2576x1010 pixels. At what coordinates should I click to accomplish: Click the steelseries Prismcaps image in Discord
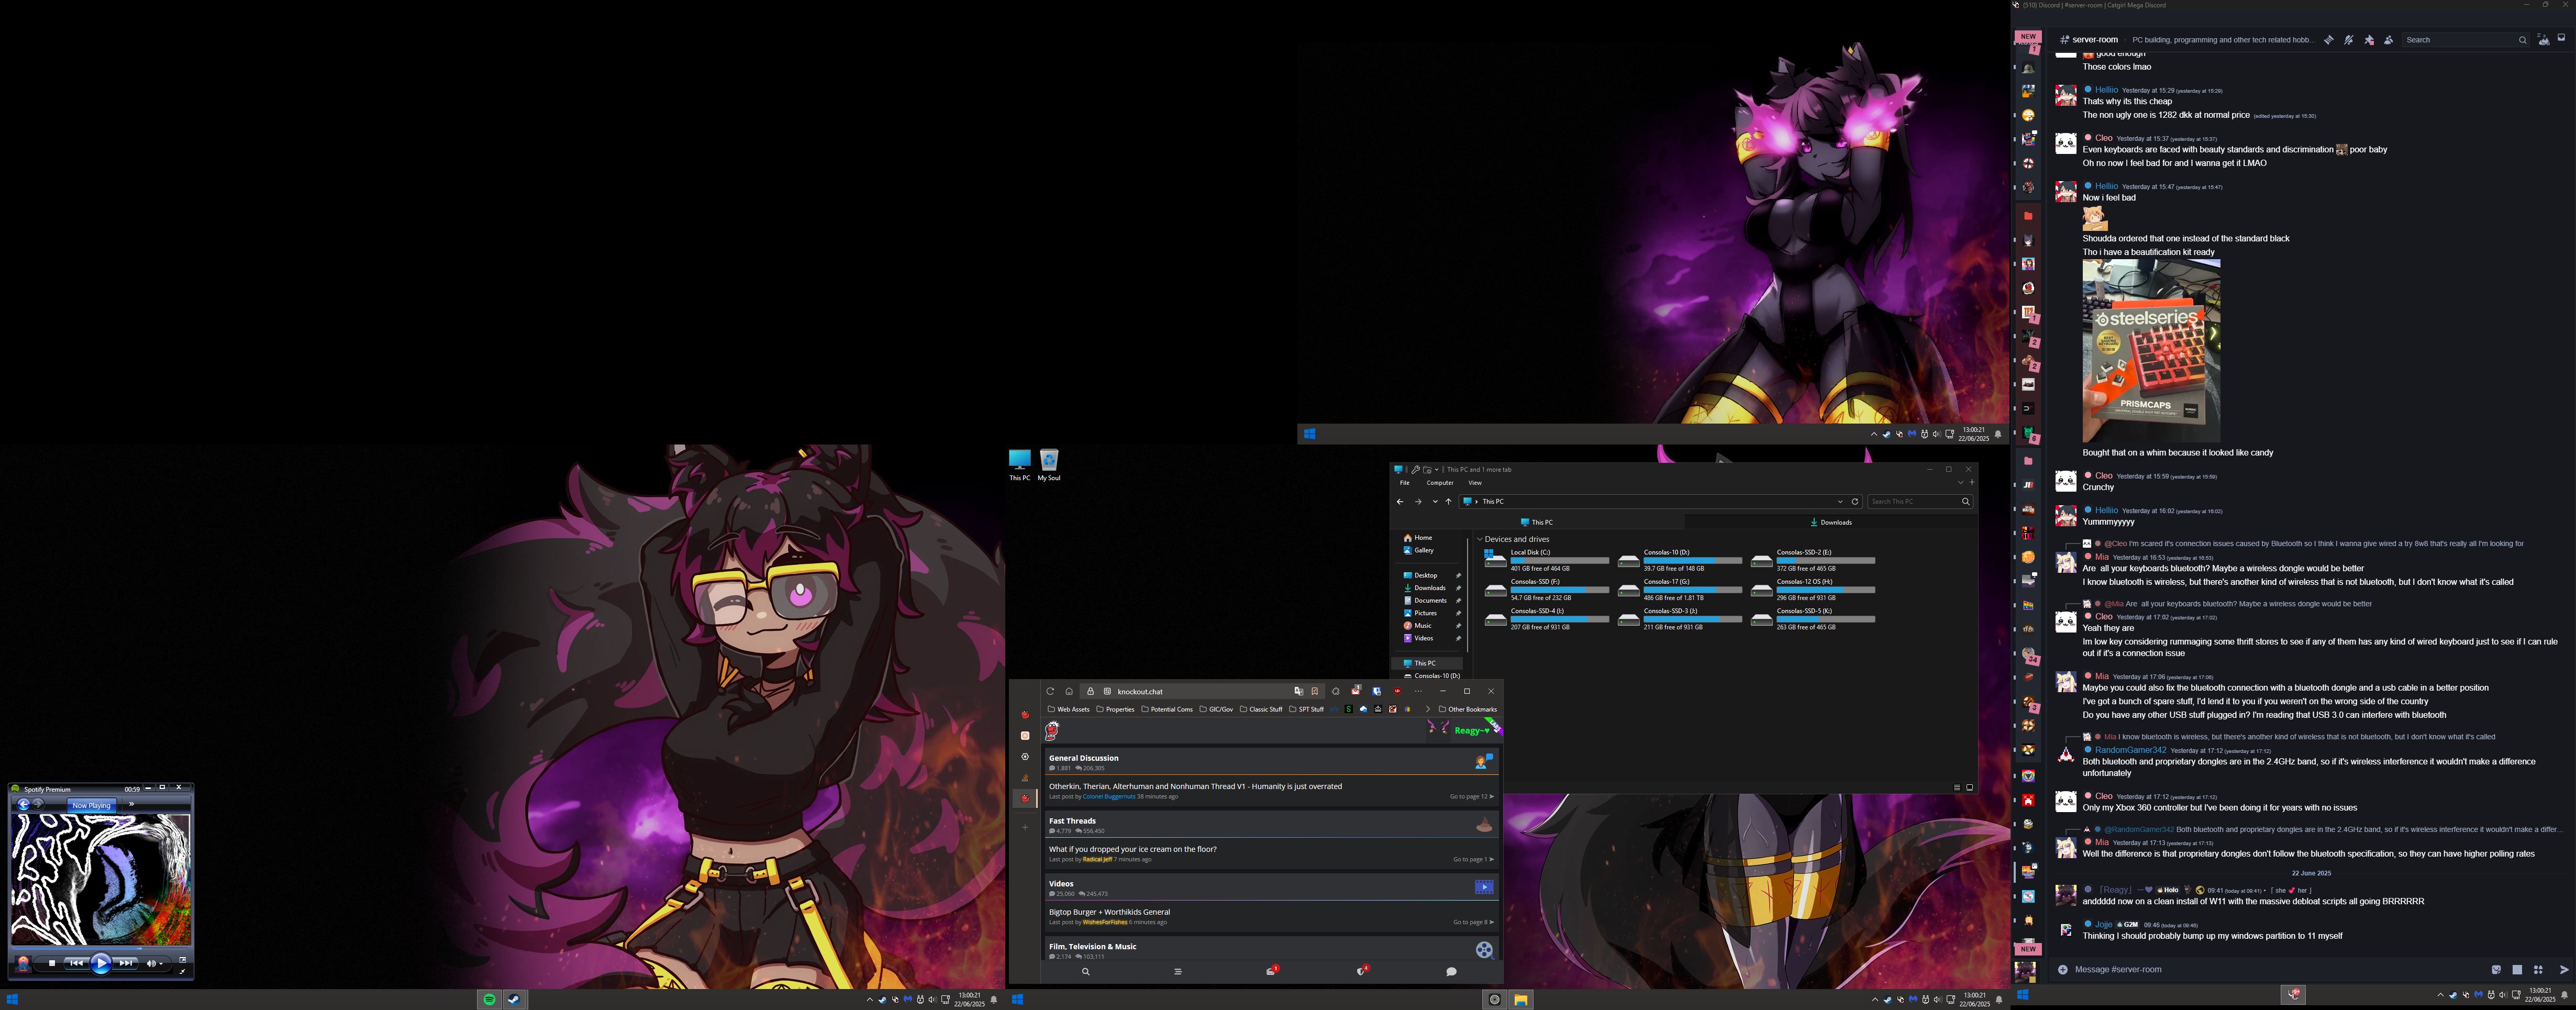(x=2151, y=350)
